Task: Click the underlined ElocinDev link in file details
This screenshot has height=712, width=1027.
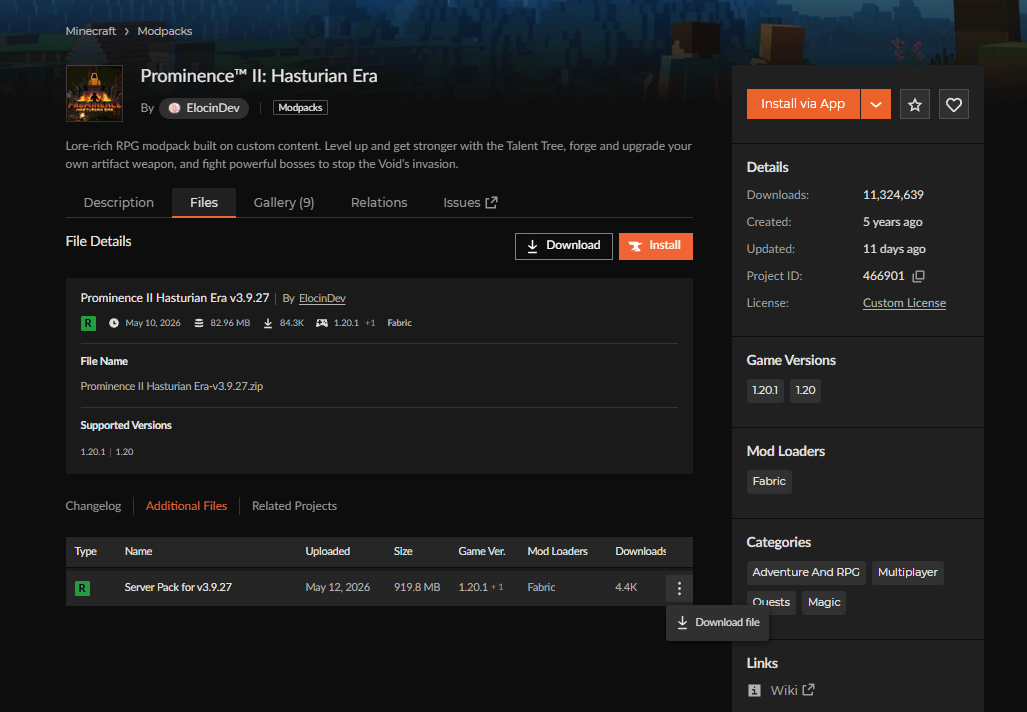Action: [x=322, y=298]
